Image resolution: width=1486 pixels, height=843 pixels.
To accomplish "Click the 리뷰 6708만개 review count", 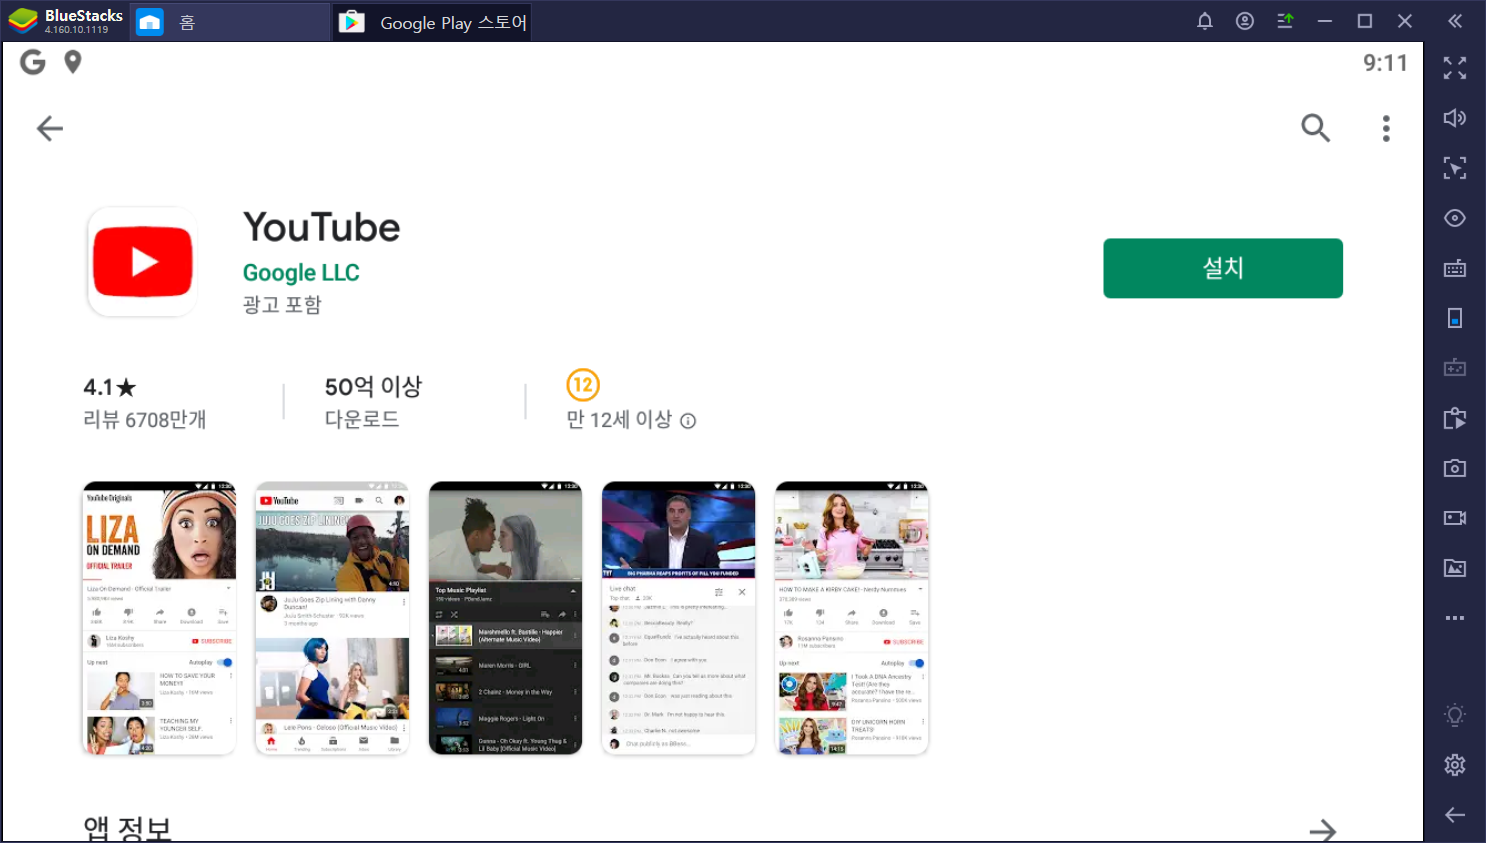I will [x=144, y=420].
